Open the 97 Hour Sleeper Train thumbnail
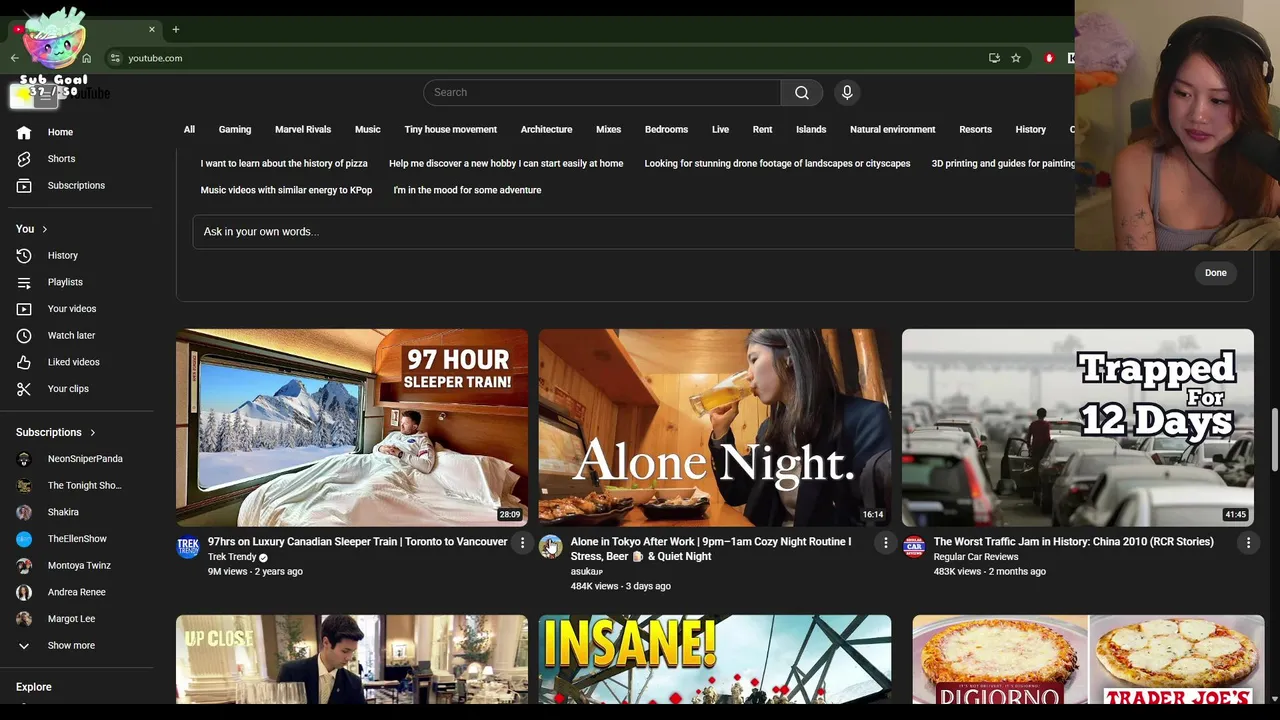The width and height of the screenshot is (1280, 720). pyautogui.click(x=352, y=428)
